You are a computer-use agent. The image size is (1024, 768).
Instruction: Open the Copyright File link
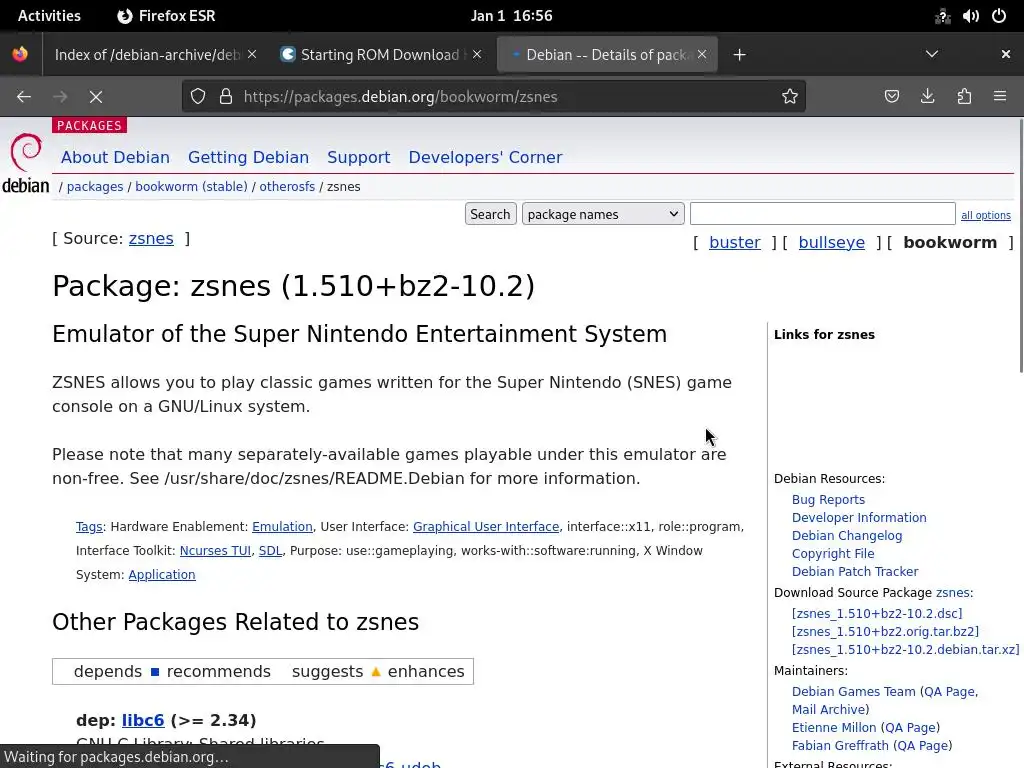833,554
